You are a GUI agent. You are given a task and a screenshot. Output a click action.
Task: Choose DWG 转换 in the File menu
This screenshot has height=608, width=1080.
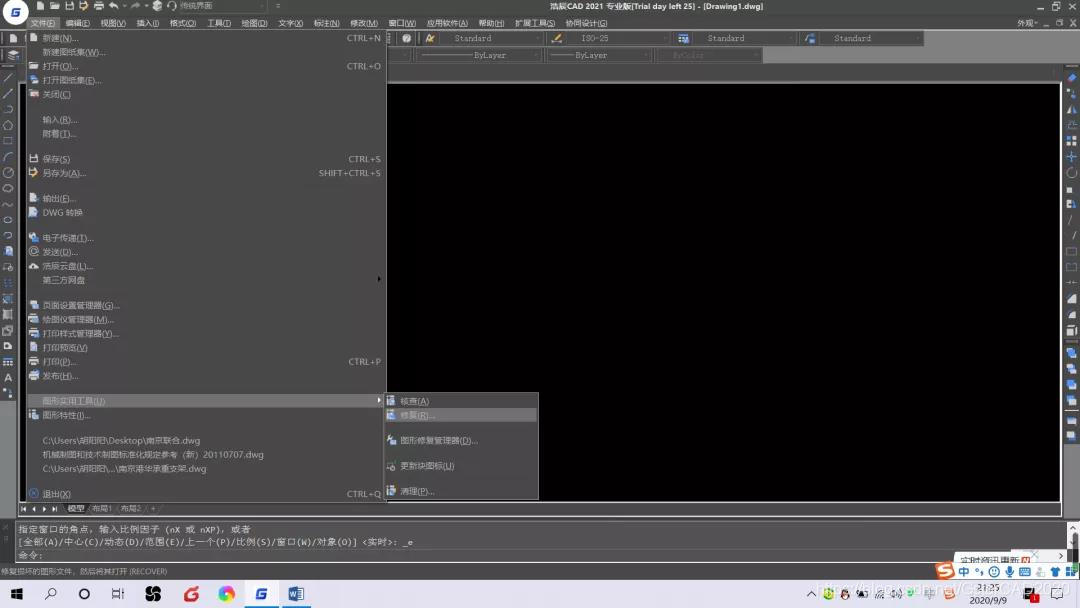point(206,212)
